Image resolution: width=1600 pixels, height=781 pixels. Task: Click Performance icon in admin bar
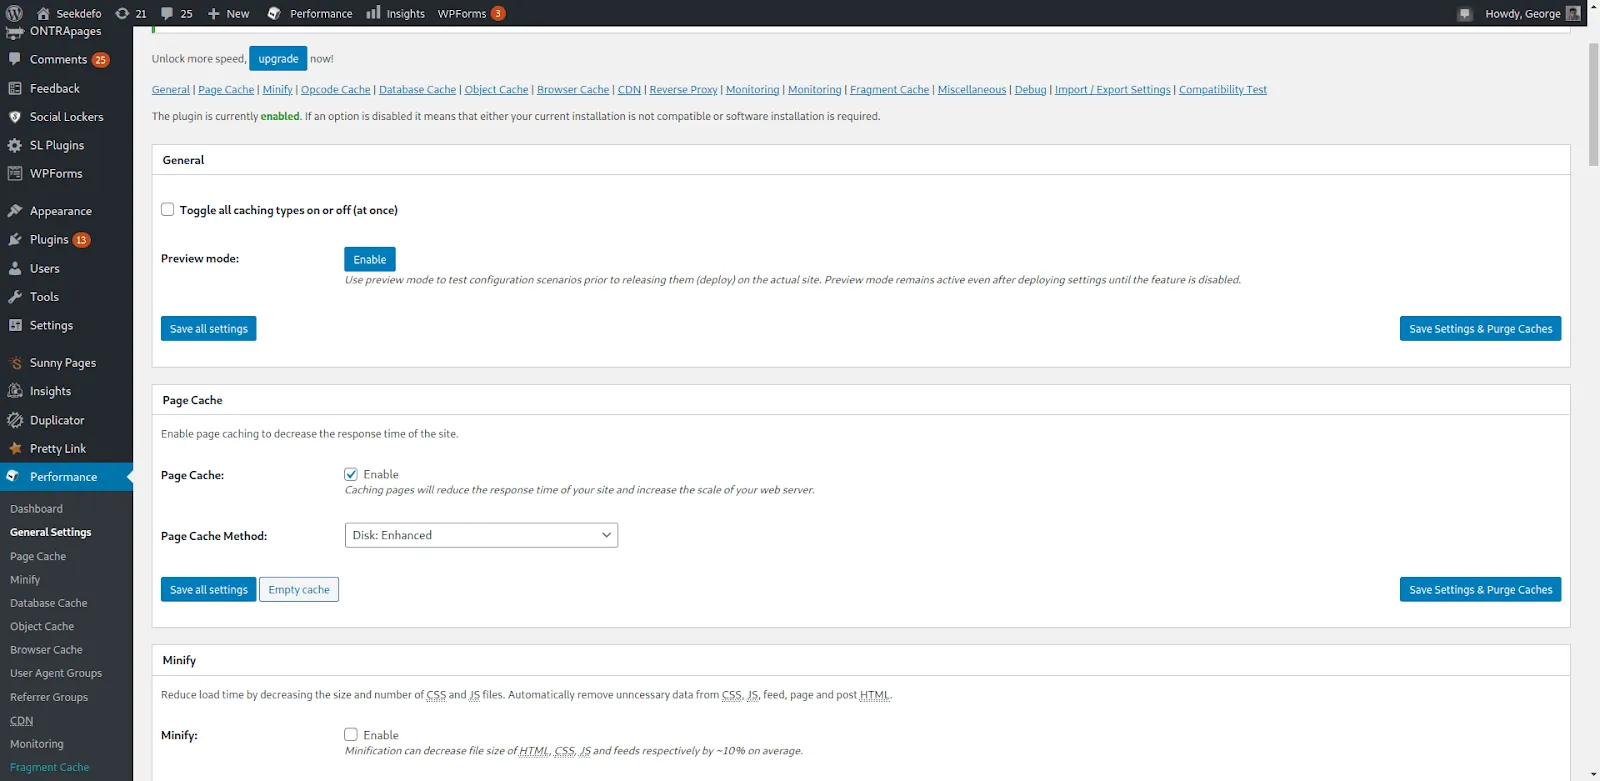(274, 13)
